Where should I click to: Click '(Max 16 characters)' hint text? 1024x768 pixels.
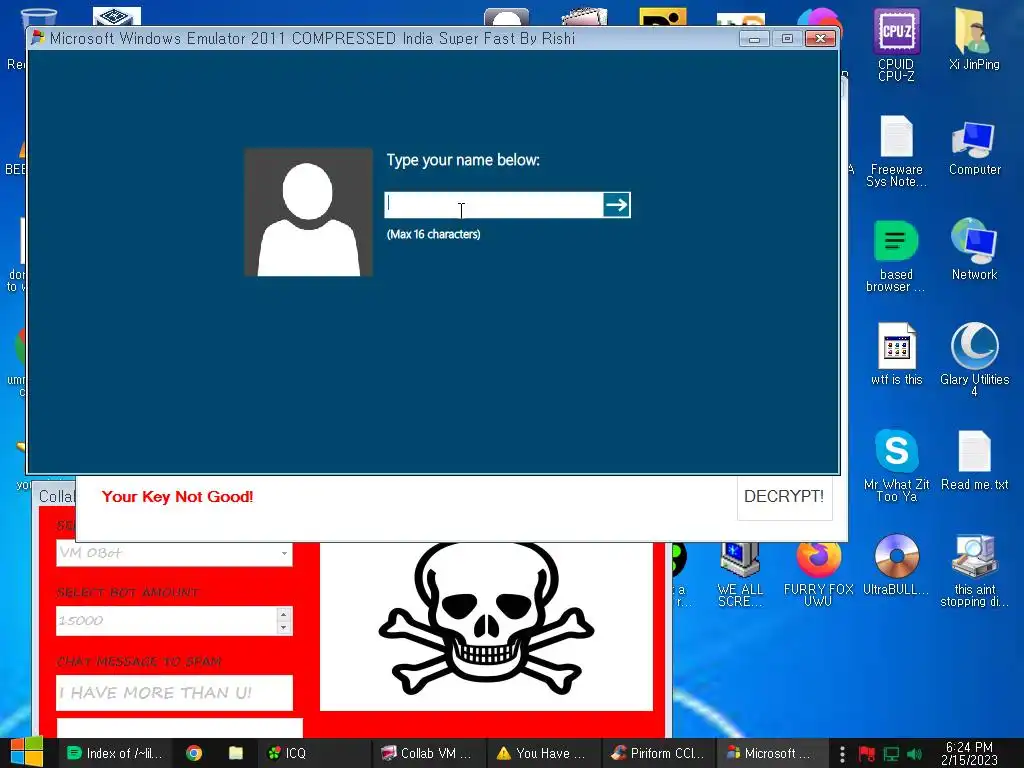point(434,234)
